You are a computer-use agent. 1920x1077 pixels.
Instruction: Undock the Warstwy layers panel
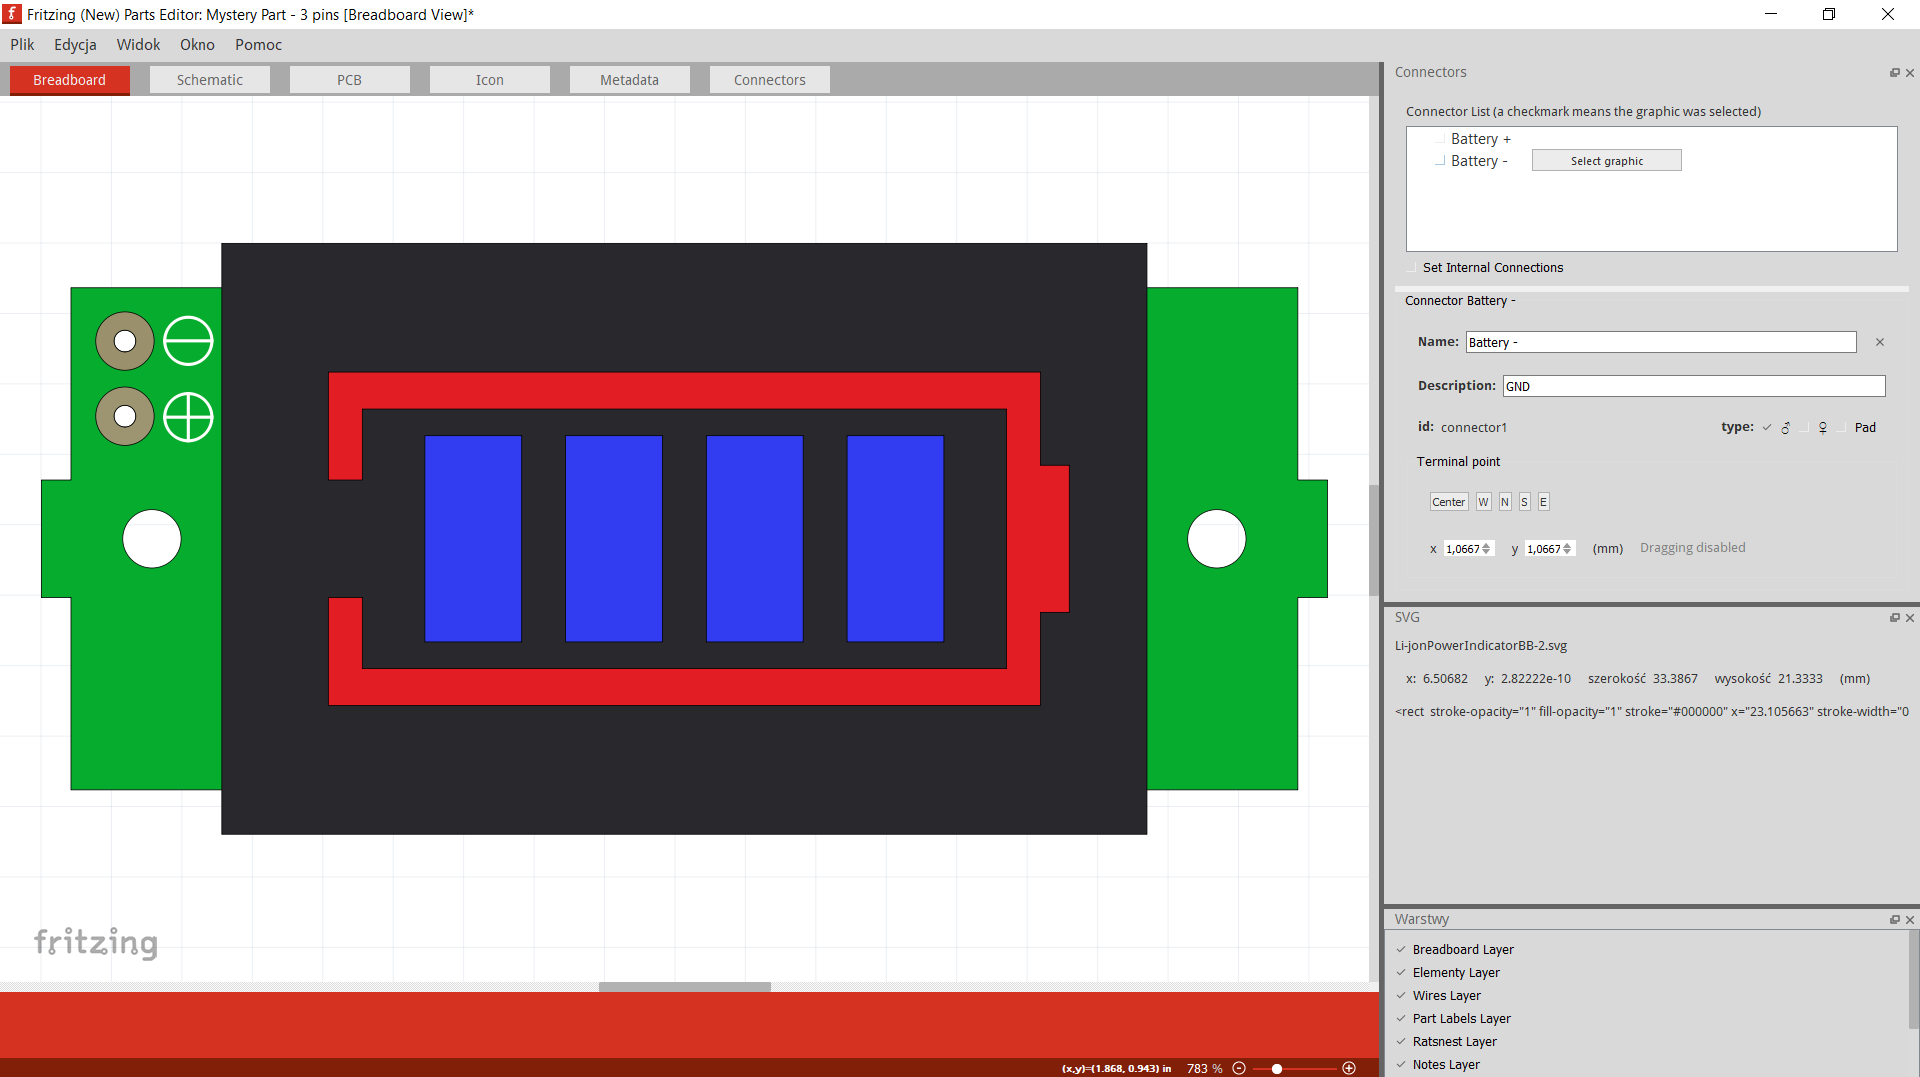1894,920
